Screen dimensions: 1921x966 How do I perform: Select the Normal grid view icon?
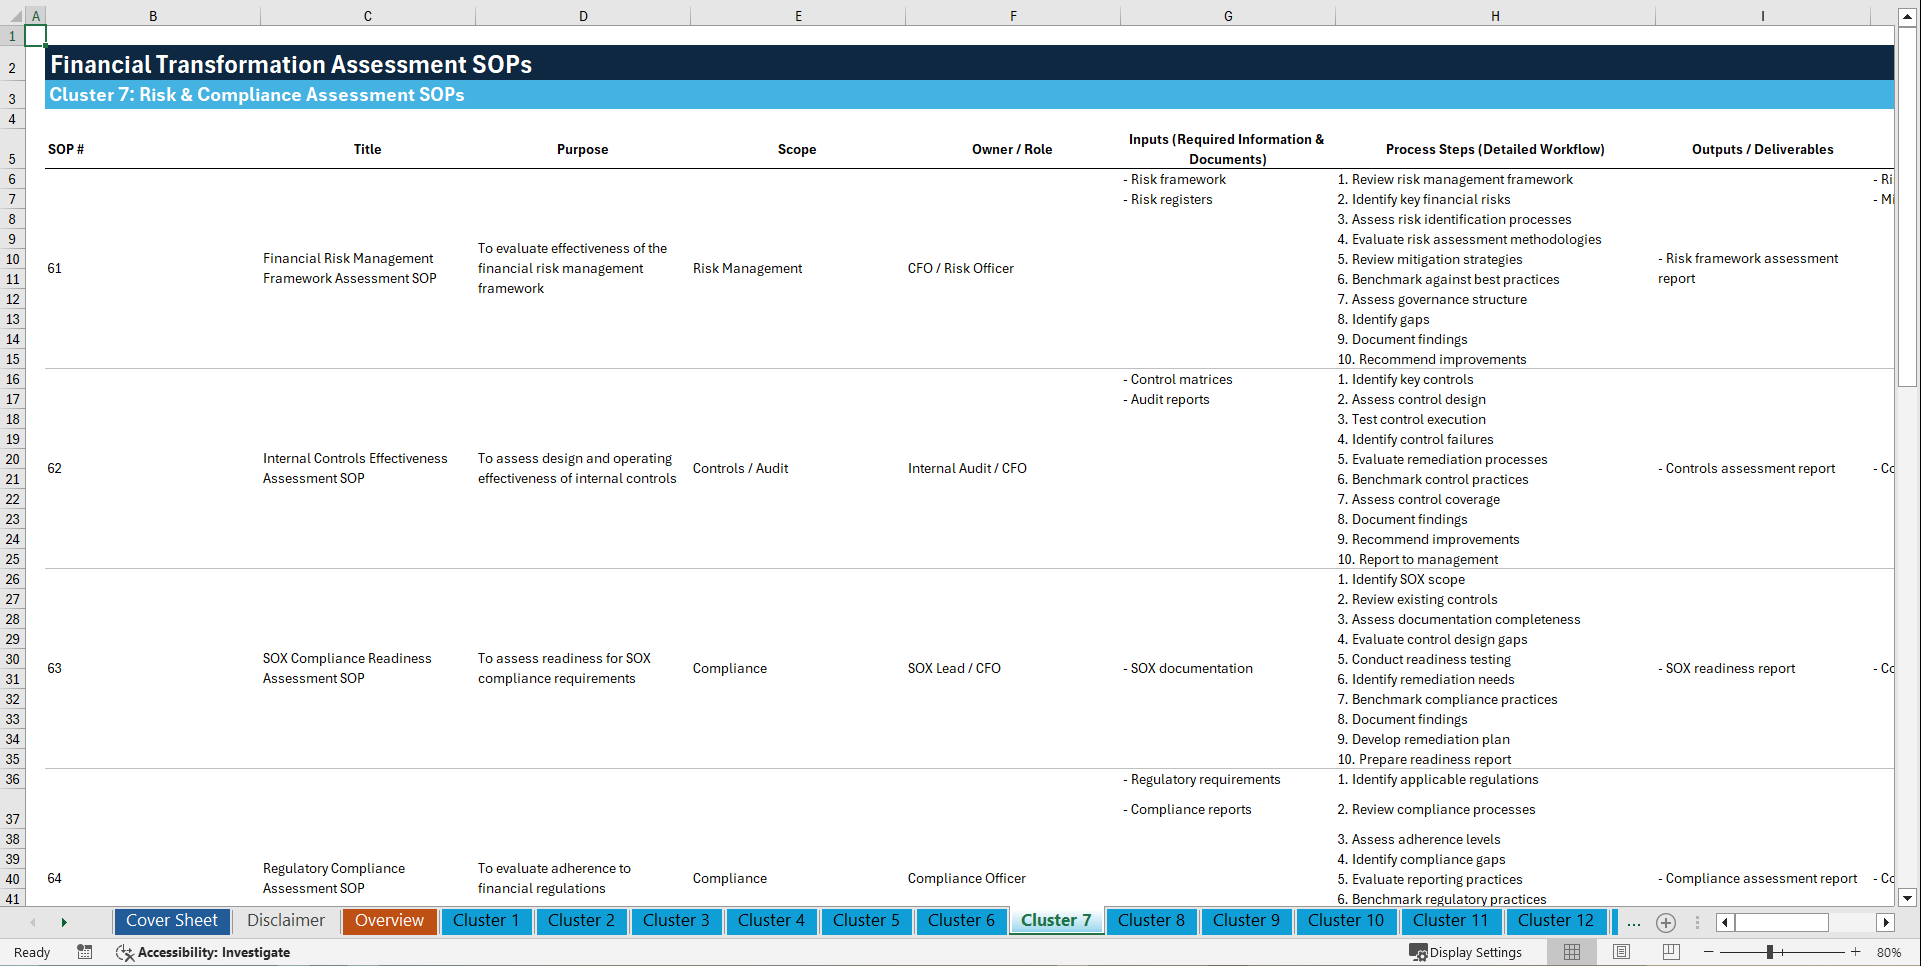point(1571,952)
